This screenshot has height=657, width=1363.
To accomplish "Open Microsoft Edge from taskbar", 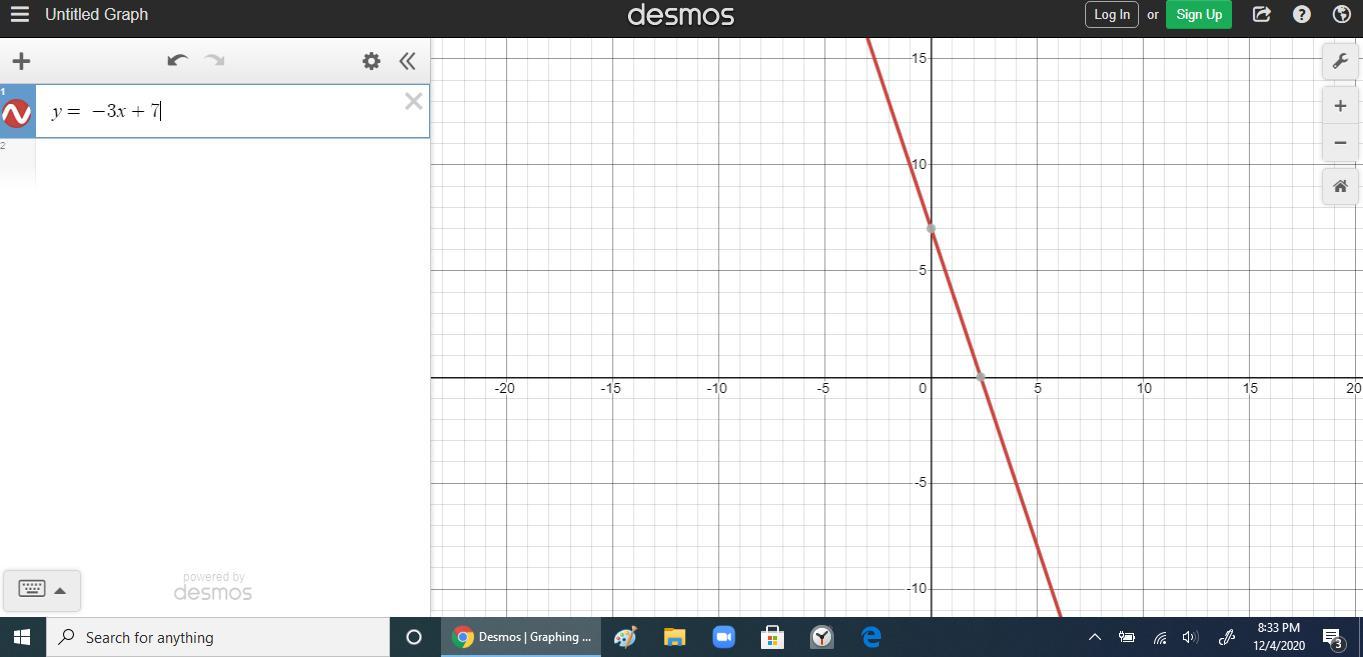I will click(871, 637).
